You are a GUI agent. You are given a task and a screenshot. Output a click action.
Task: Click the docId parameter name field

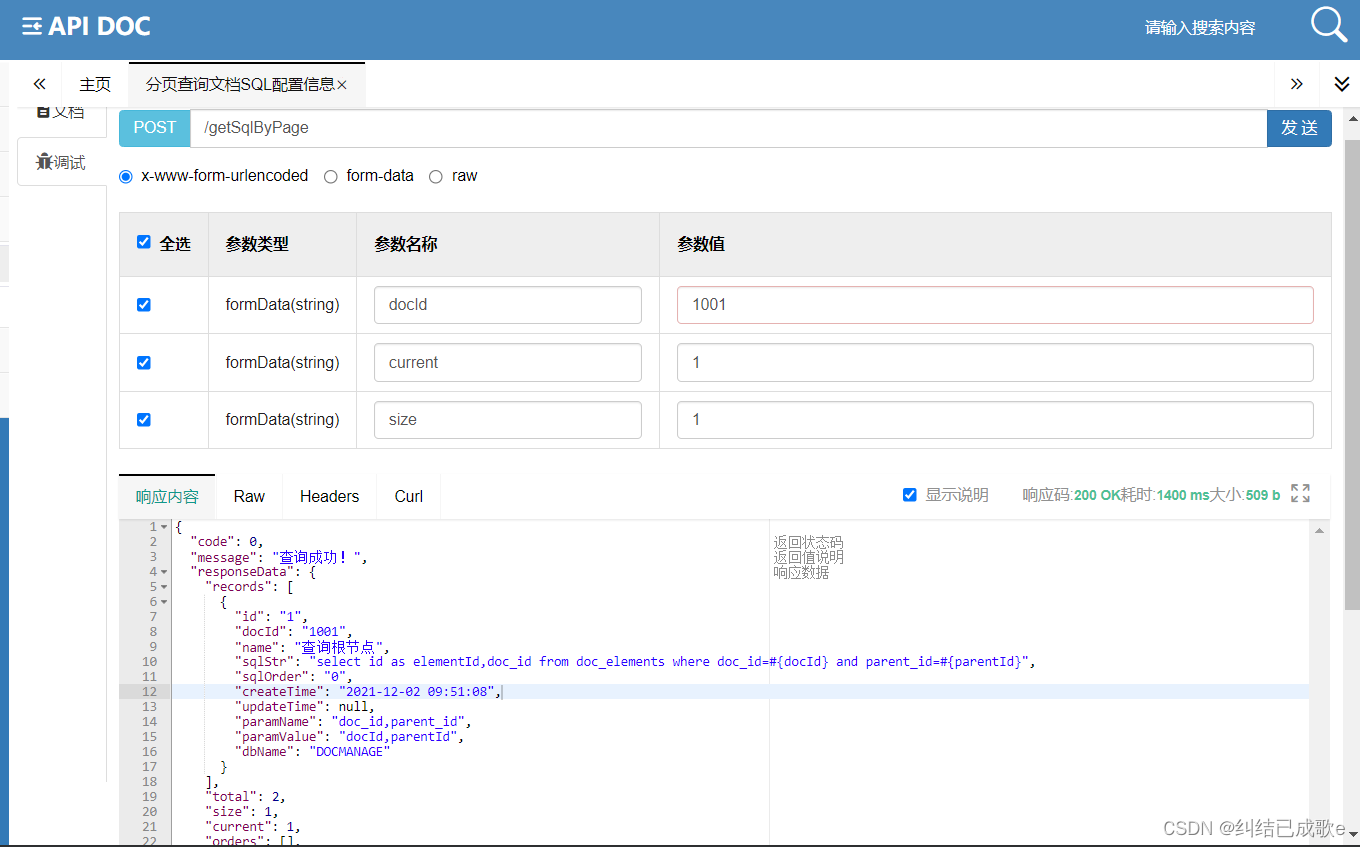pos(508,304)
